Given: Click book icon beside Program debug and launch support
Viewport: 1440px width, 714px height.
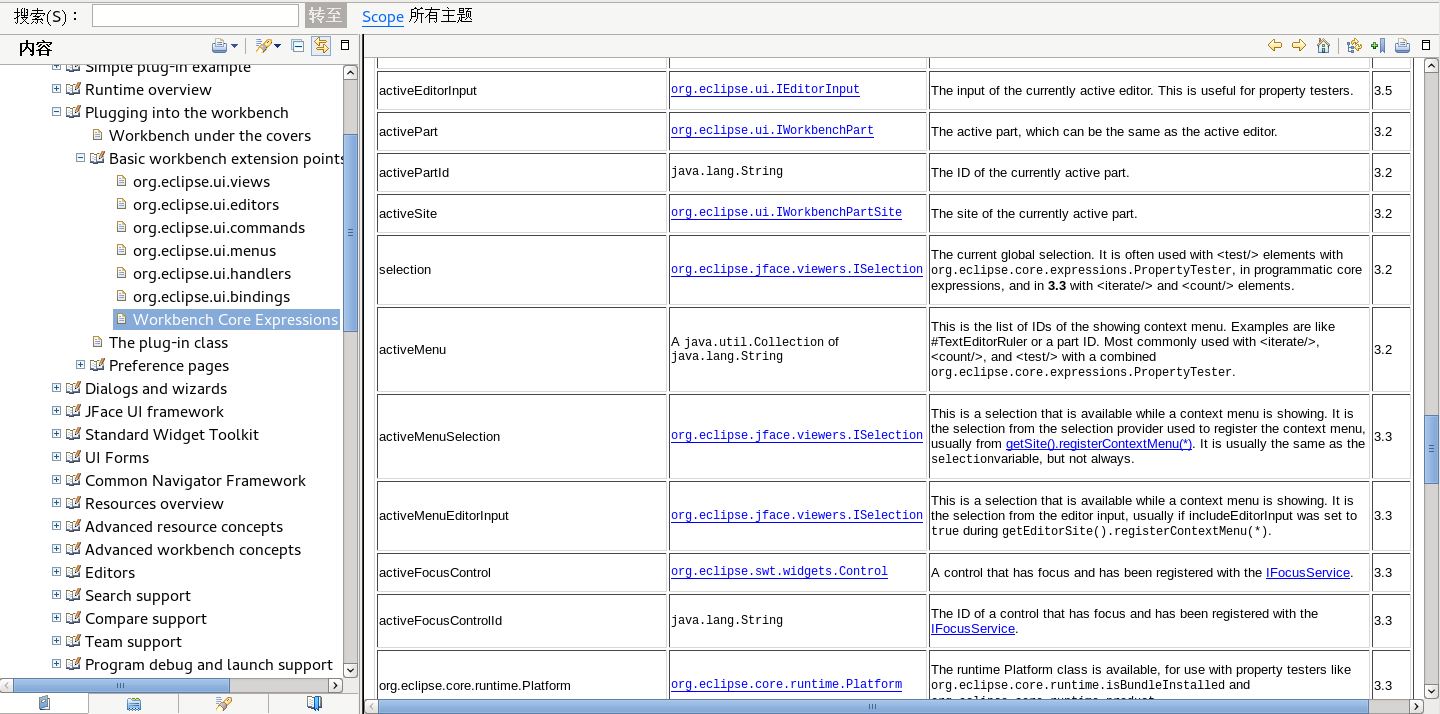Looking at the screenshot, I should tap(73, 664).
